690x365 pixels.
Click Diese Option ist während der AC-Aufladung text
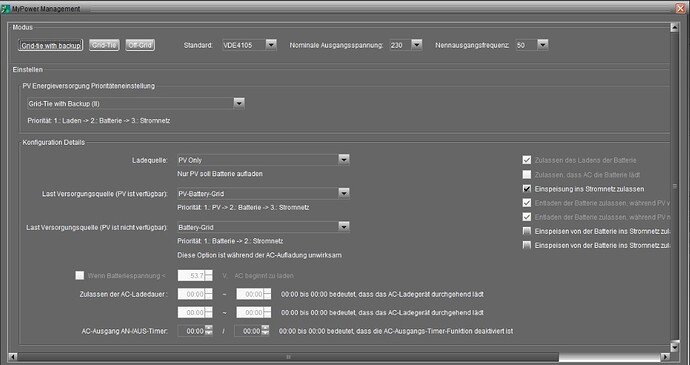tap(259, 255)
